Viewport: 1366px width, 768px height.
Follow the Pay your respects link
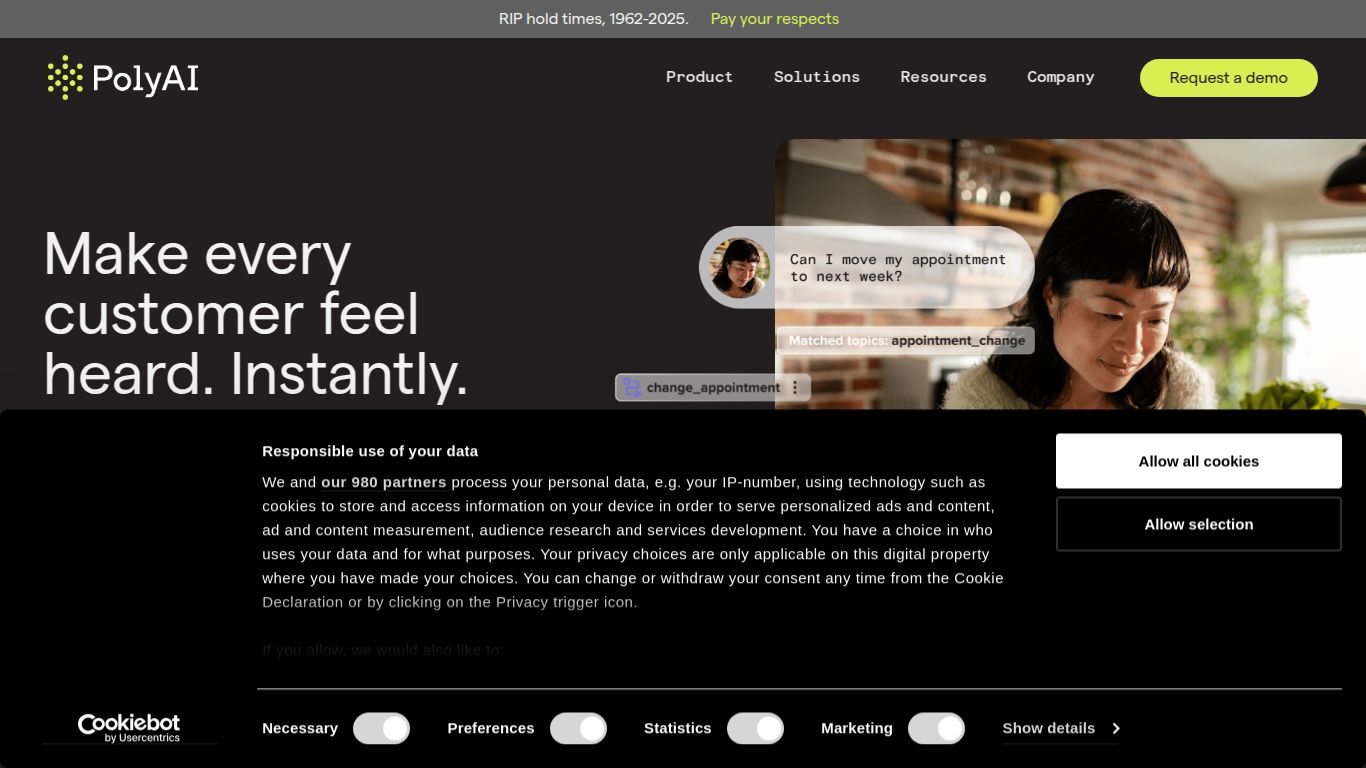click(x=774, y=19)
